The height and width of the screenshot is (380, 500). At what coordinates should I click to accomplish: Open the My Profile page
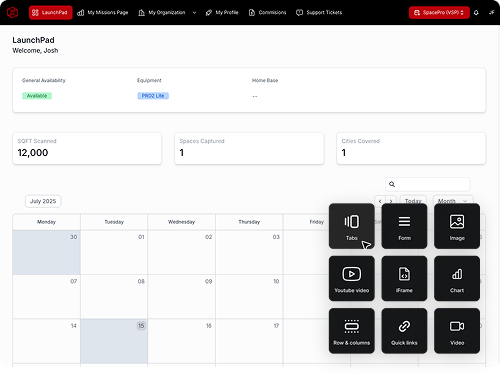point(222,13)
